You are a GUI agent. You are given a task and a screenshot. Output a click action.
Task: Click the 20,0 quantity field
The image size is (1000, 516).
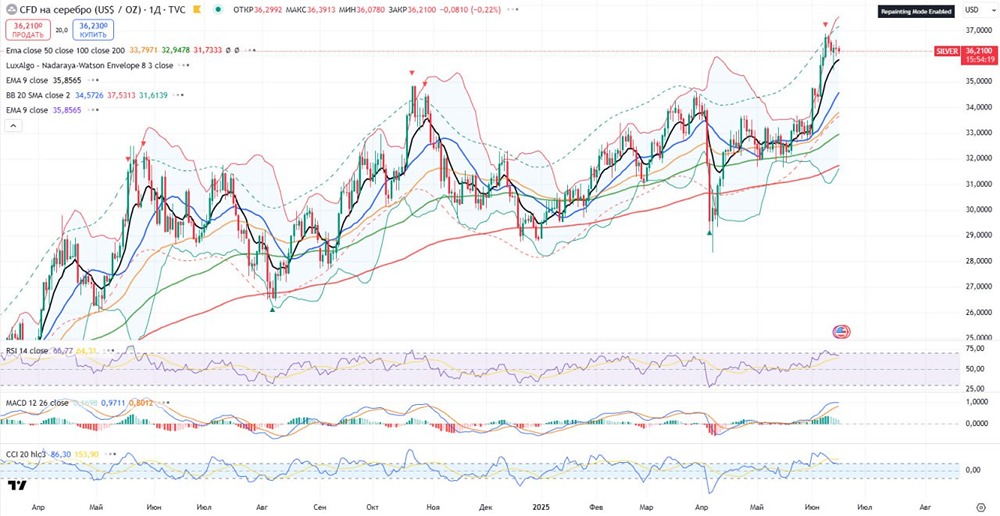[x=61, y=30]
